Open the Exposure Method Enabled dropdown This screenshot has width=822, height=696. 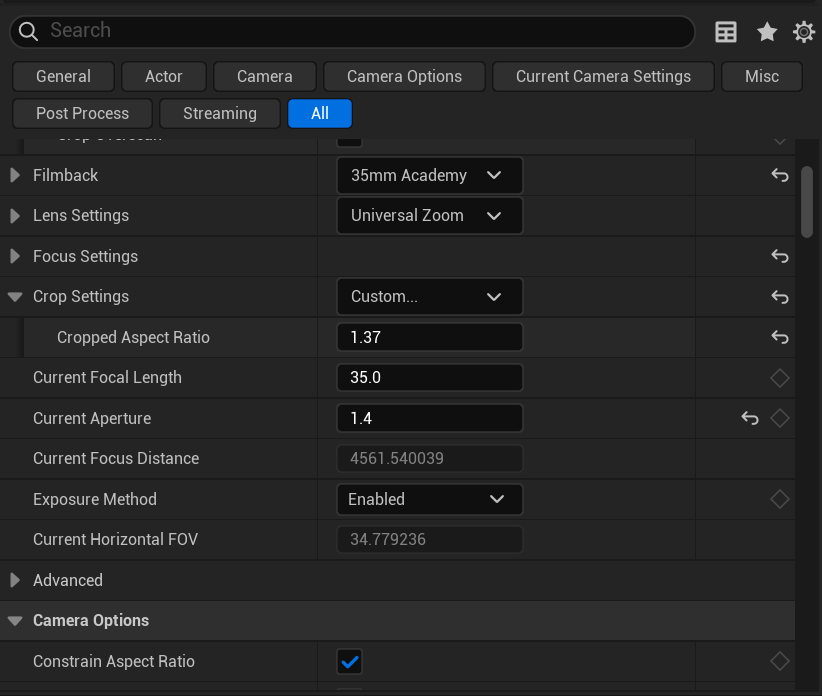coord(429,499)
